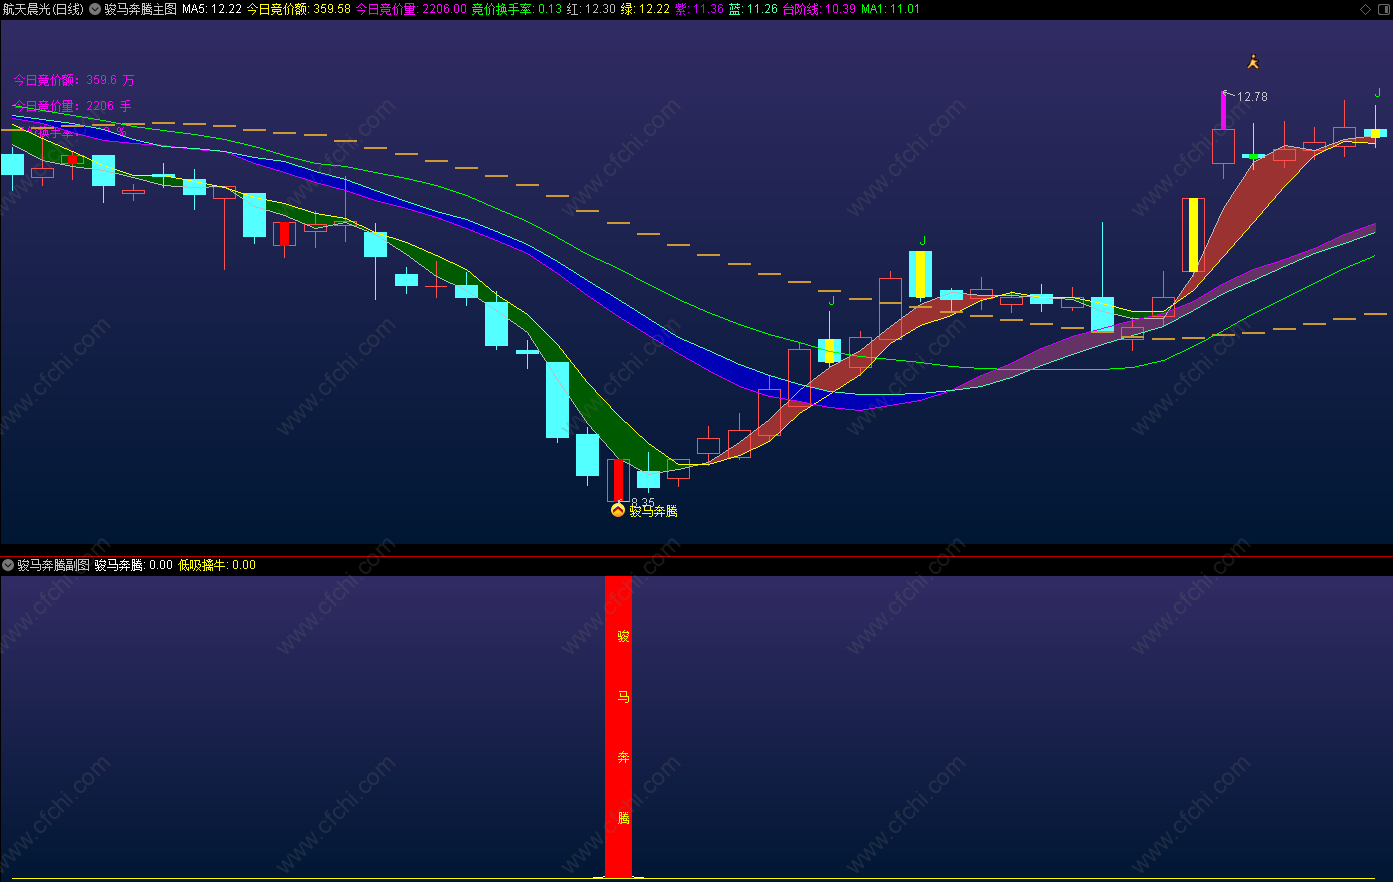This screenshot has width=1393, height=882.
Task: Click the diamond icon in top-right corner
Action: click(1366, 9)
